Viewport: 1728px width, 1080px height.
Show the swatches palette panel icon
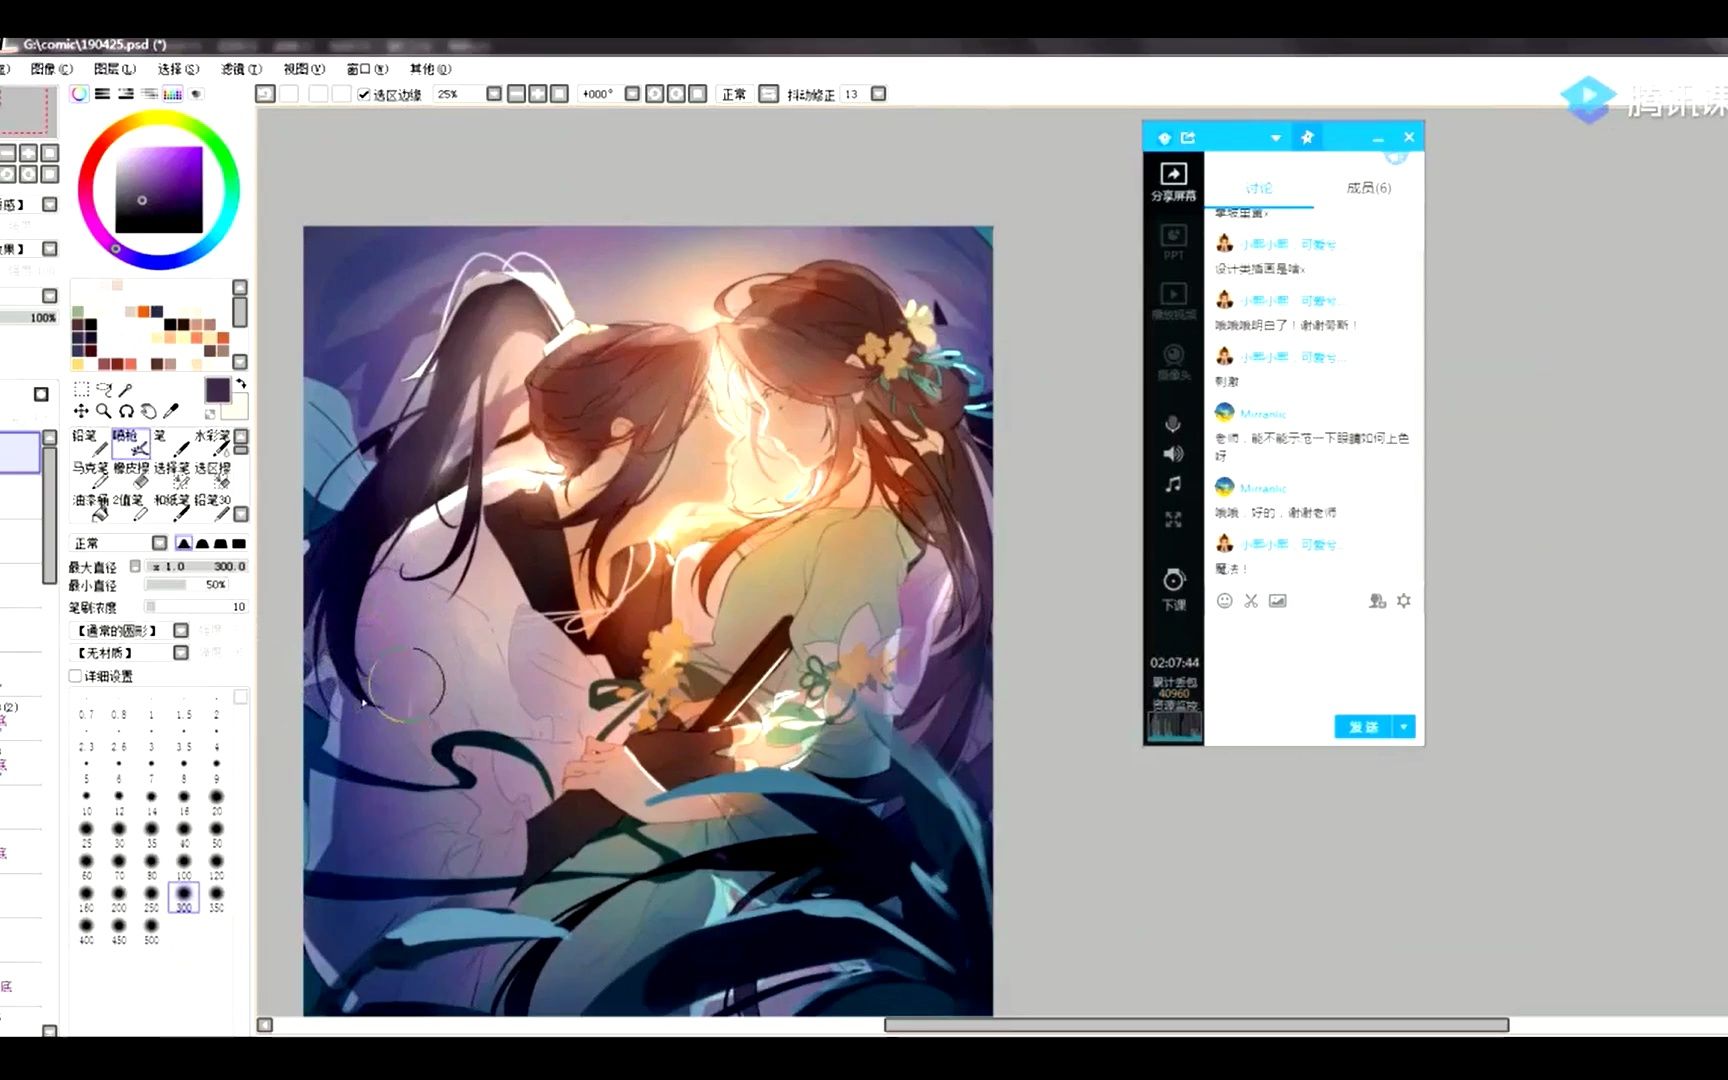(x=173, y=94)
